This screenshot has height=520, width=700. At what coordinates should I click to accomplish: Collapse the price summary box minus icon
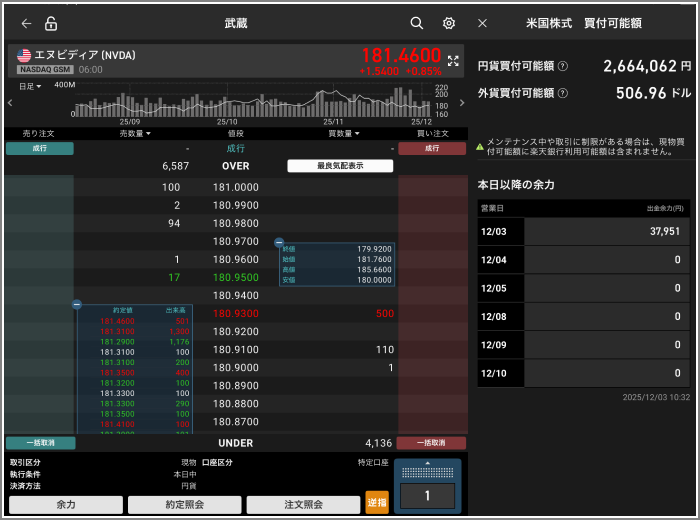point(279,242)
